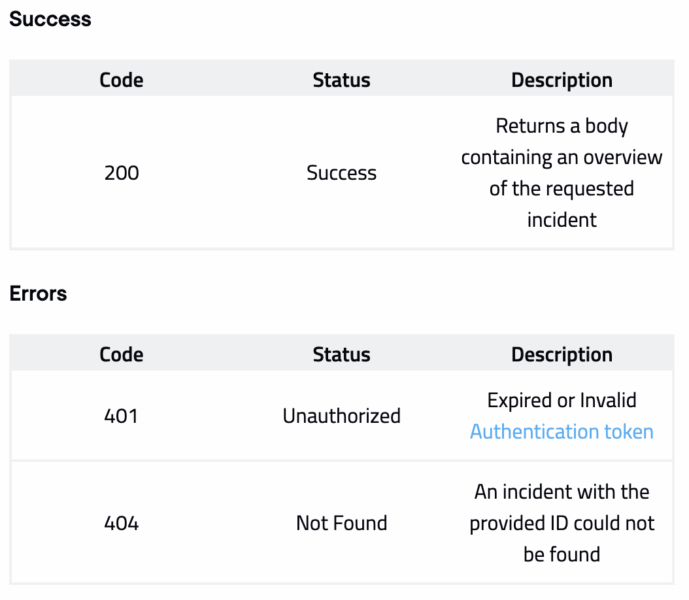Click the Success section heading
Viewport: 689px width, 600px height.
tap(50, 19)
